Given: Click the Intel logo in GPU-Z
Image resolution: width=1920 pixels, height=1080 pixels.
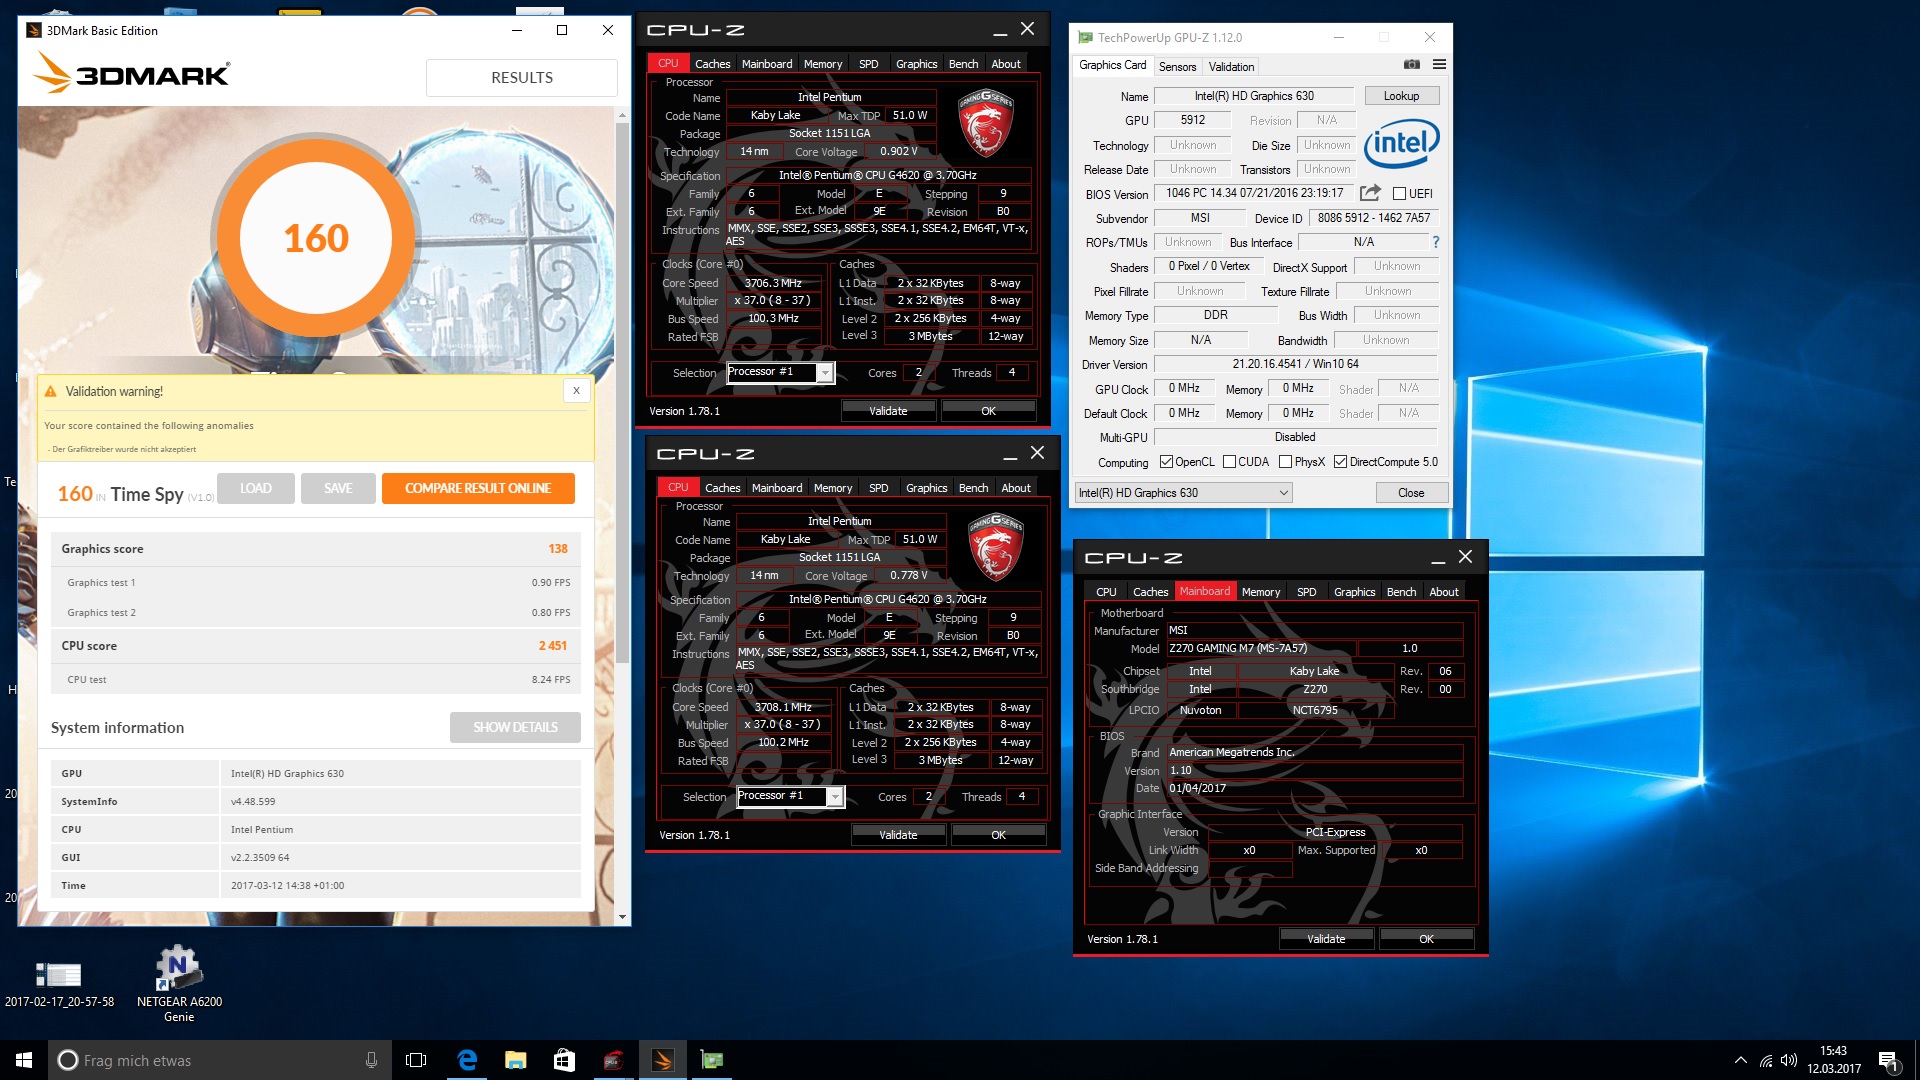Looking at the screenshot, I should pos(1401,144).
